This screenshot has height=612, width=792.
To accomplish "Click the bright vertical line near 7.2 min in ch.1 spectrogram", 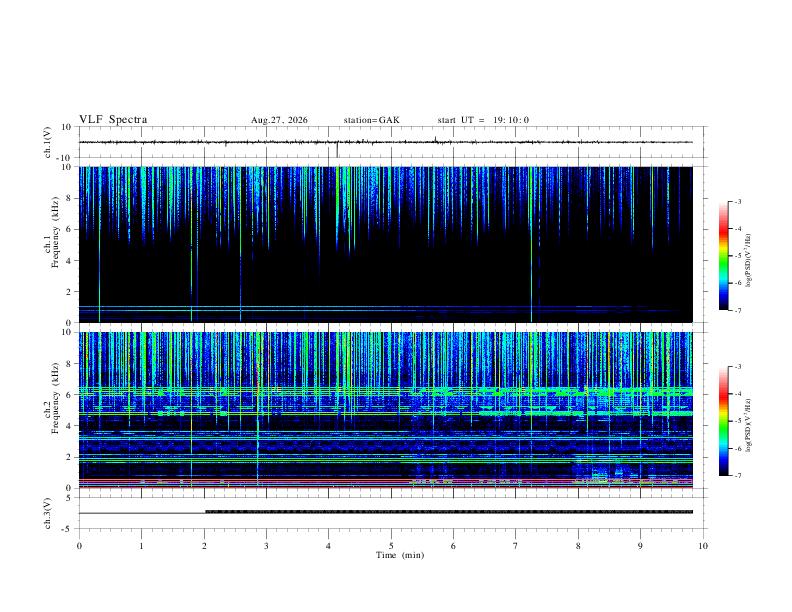I will click(531, 244).
